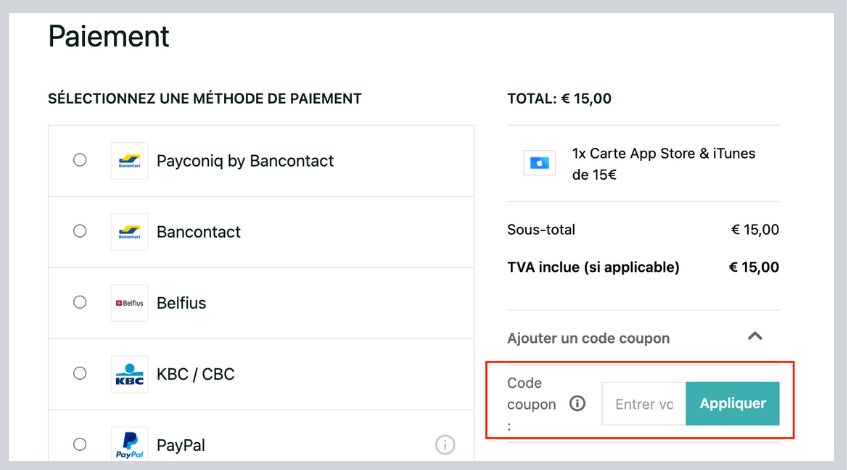The width and height of the screenshot is (847, 470).
Task: Click the App Store card thumbnail
Action: pyautogui.click(x=540, y=163)
